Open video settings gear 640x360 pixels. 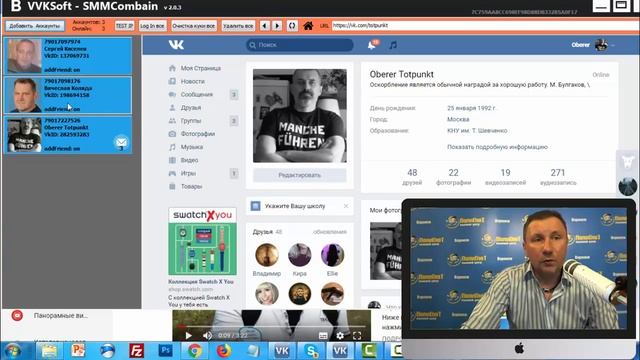pos(340,336)
